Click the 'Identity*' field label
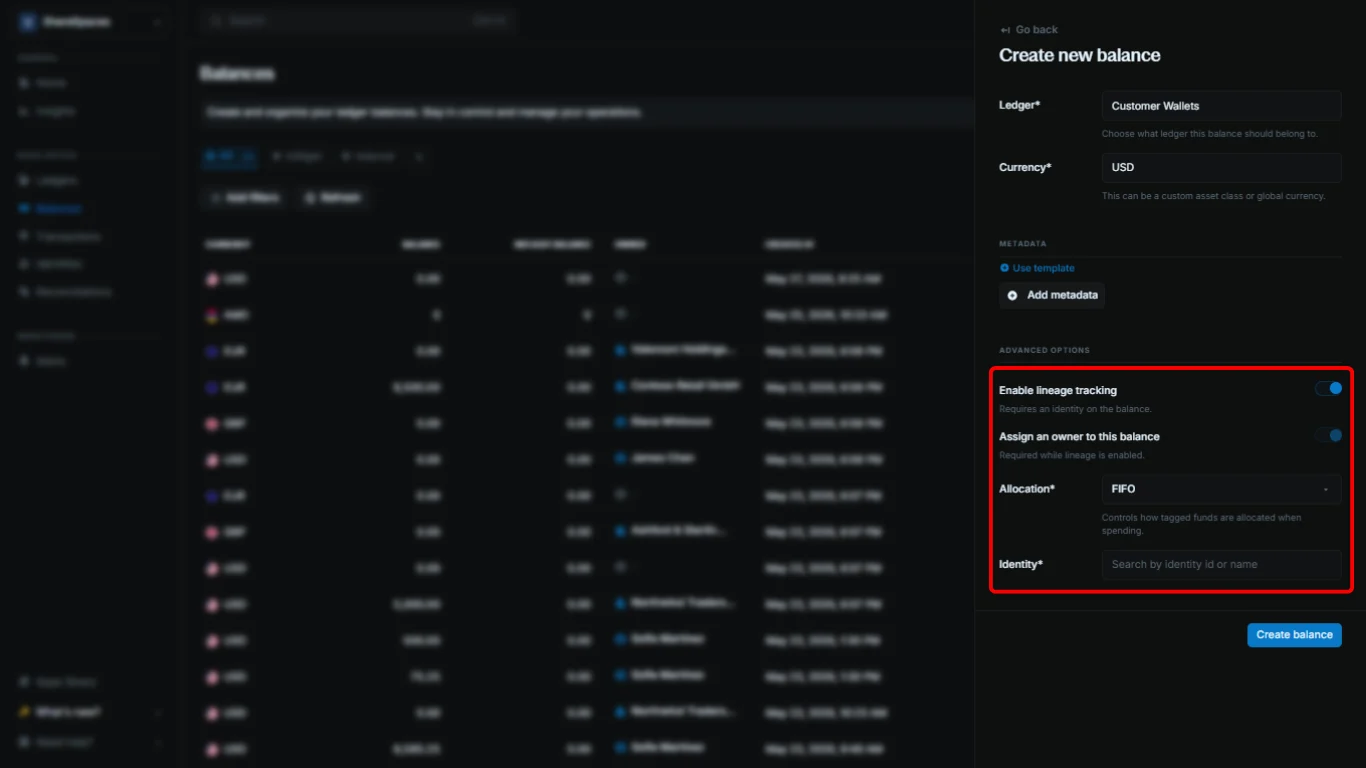 1021,564
